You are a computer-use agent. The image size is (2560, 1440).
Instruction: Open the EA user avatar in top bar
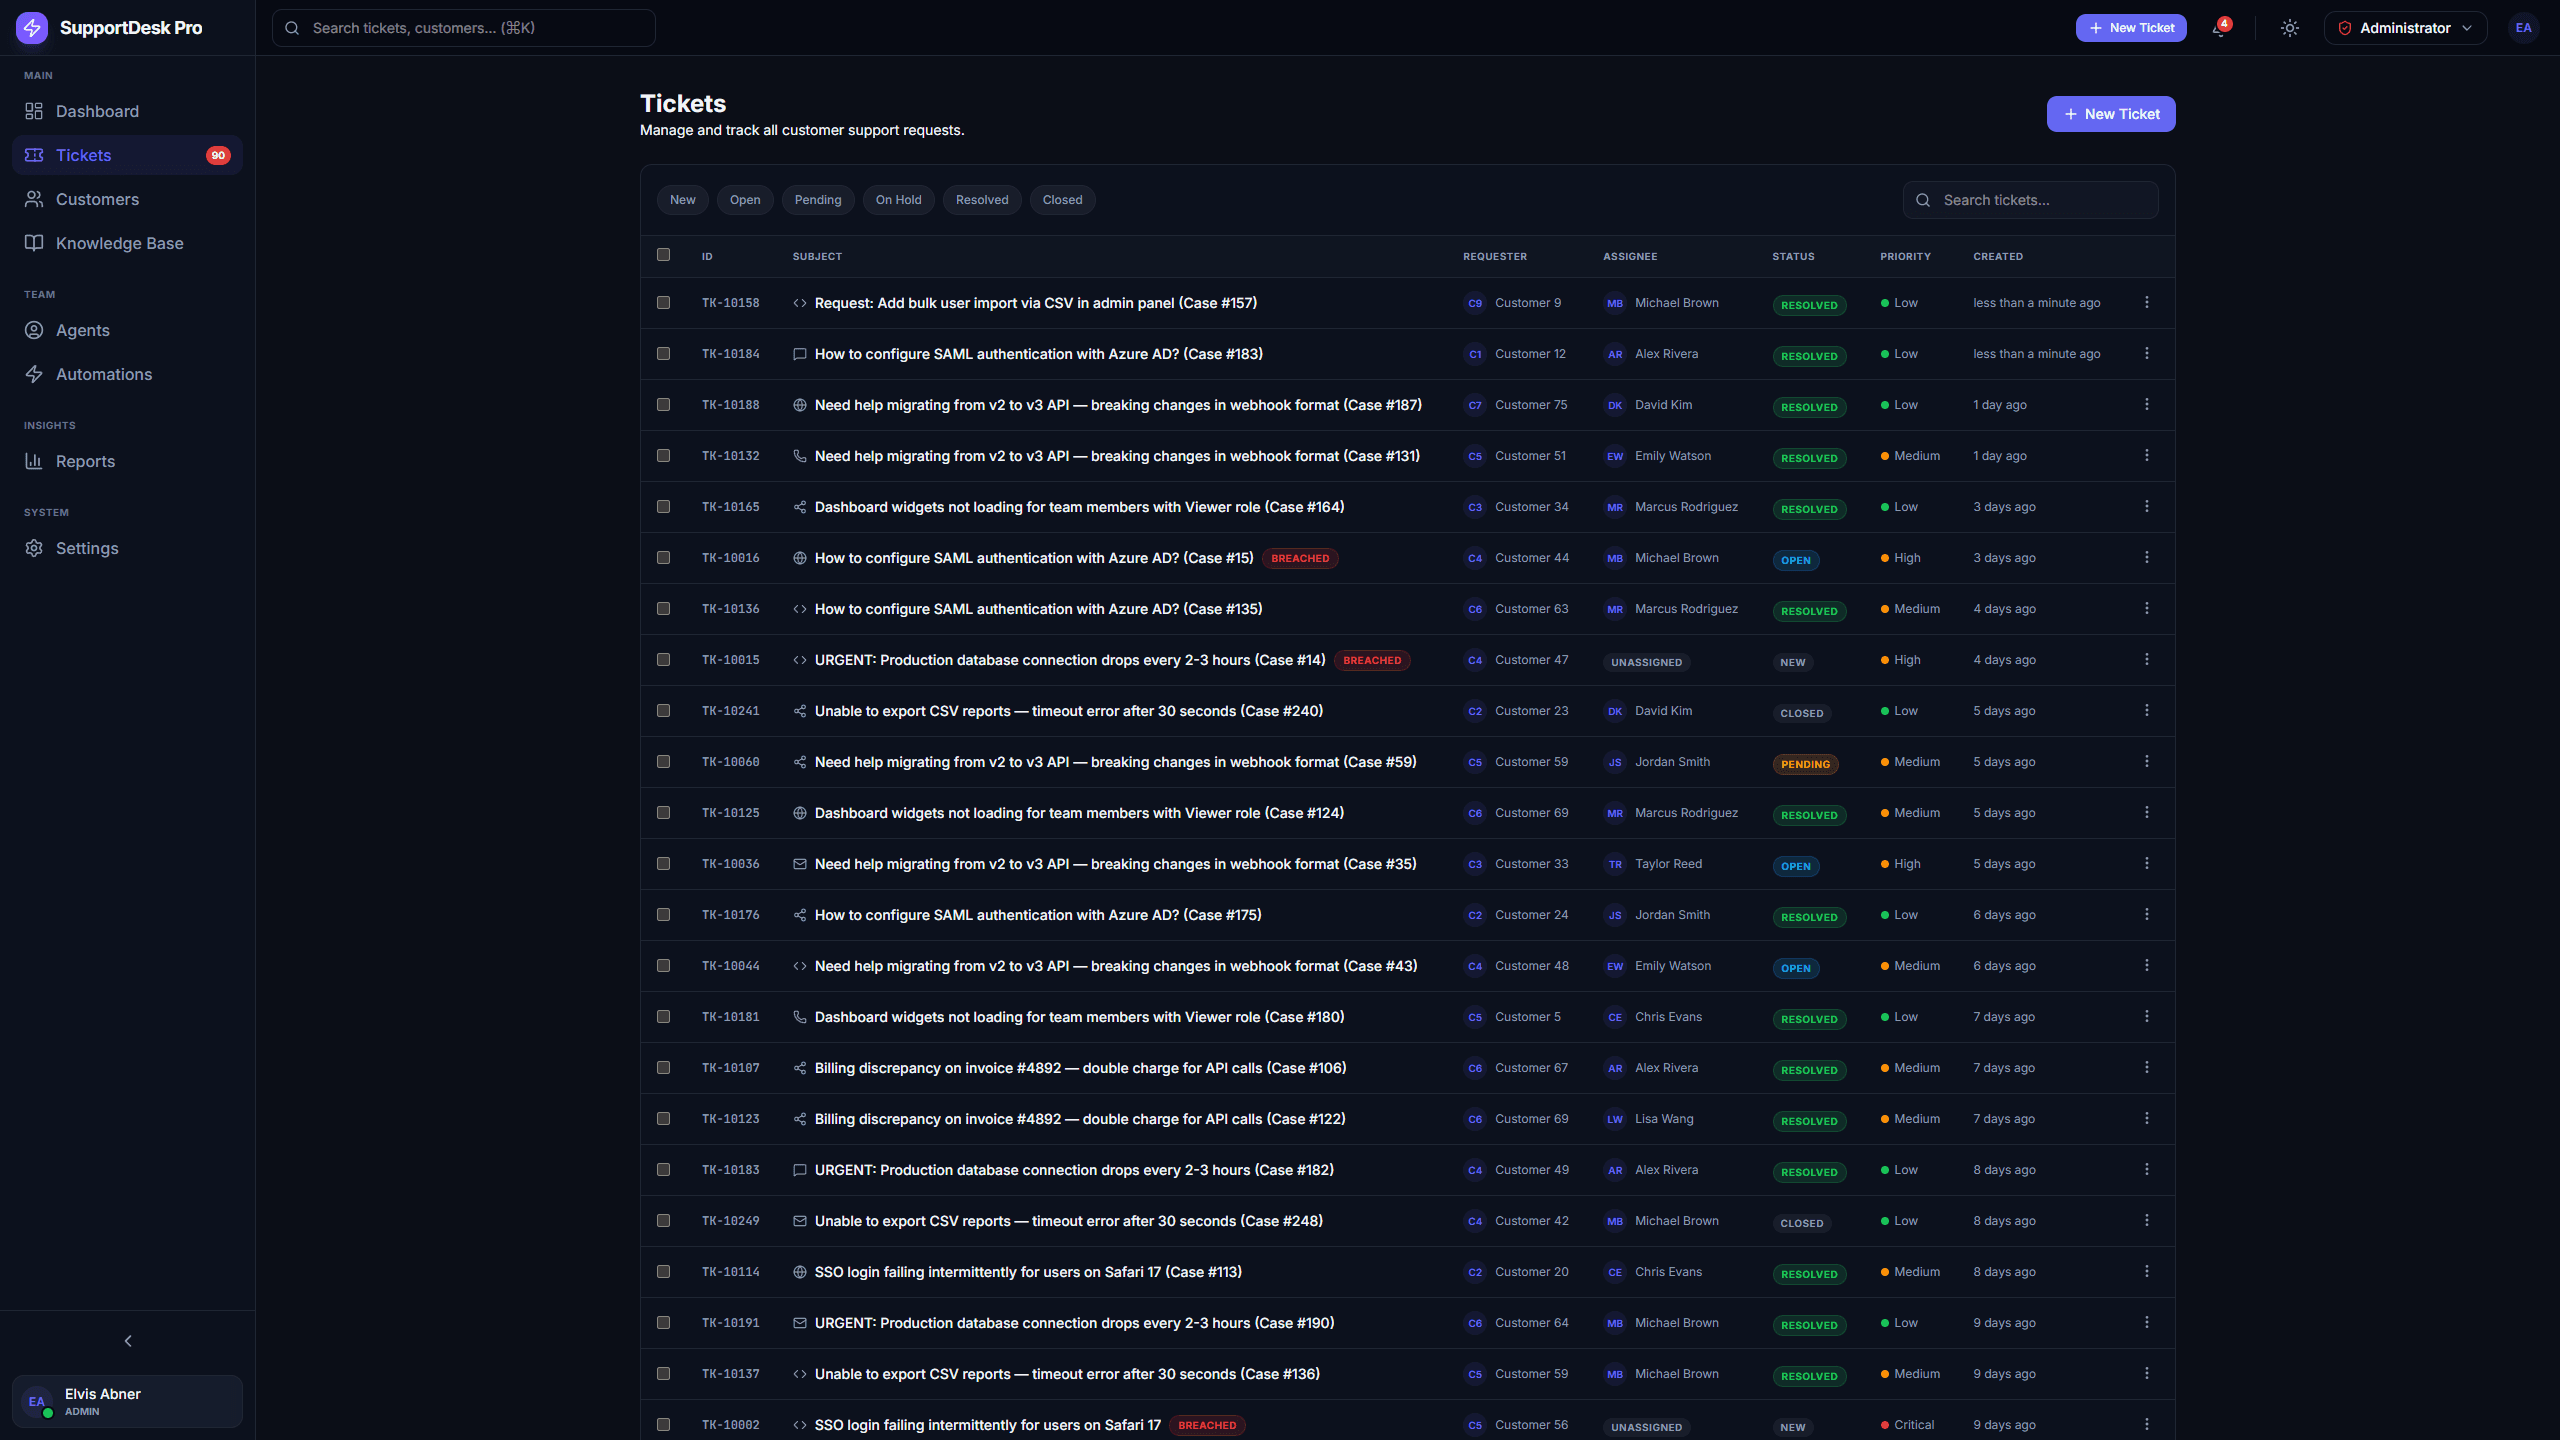2523,28
